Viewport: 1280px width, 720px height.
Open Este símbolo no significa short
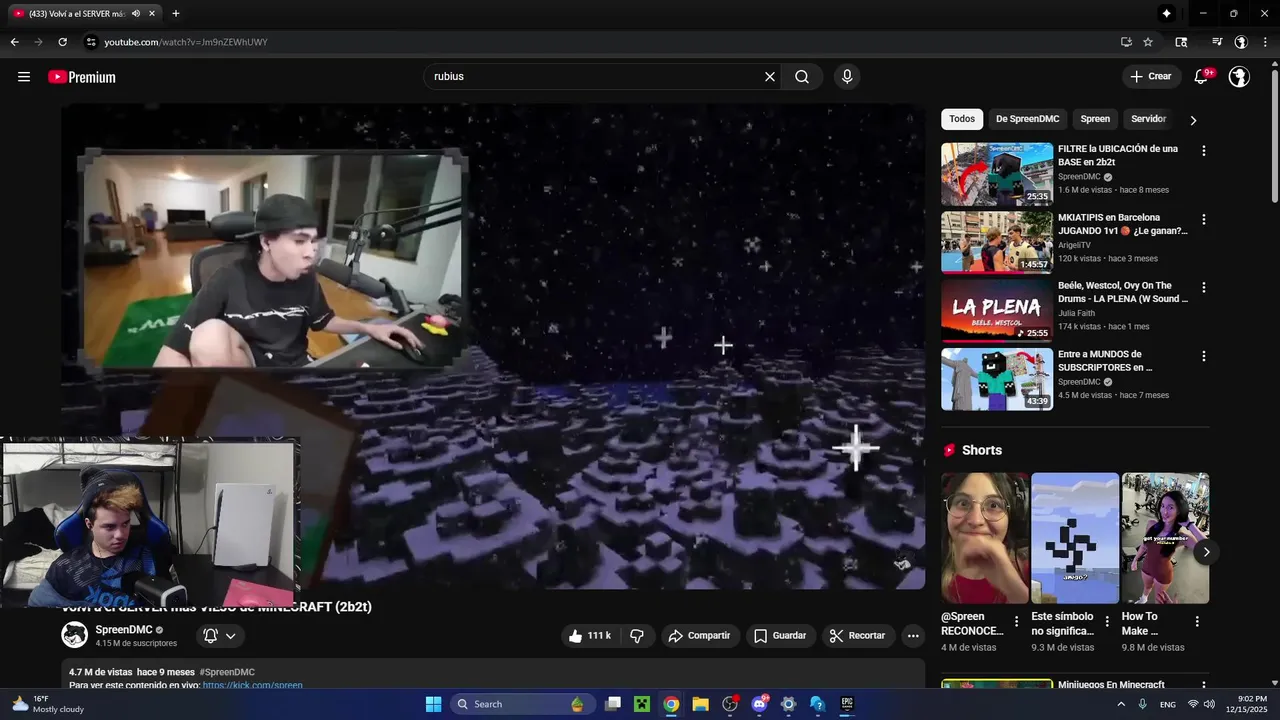[1075, 538]
